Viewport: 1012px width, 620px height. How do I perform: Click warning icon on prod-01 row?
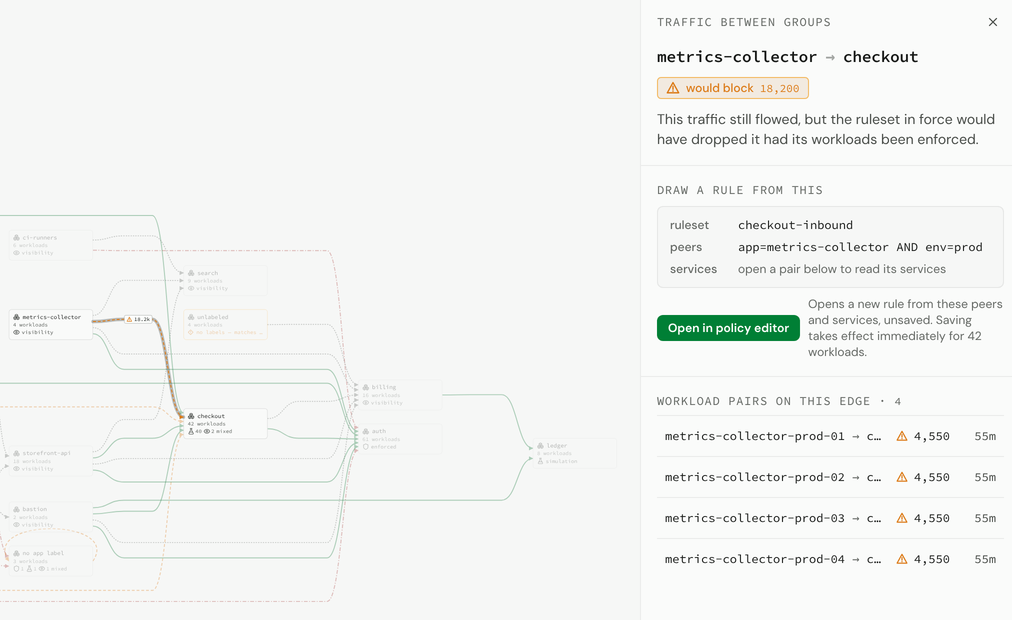pyautogui.click(x=902, y=436)
